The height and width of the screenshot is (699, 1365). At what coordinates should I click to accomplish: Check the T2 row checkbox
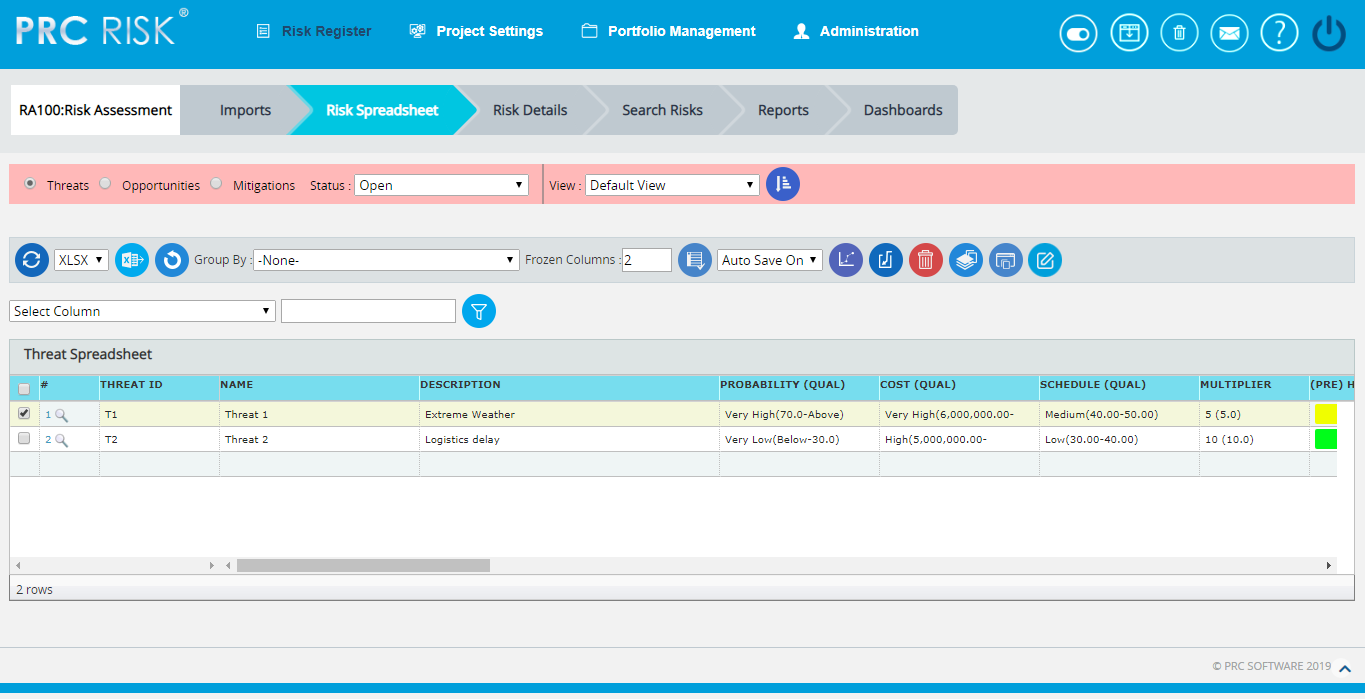pos(24,438)
